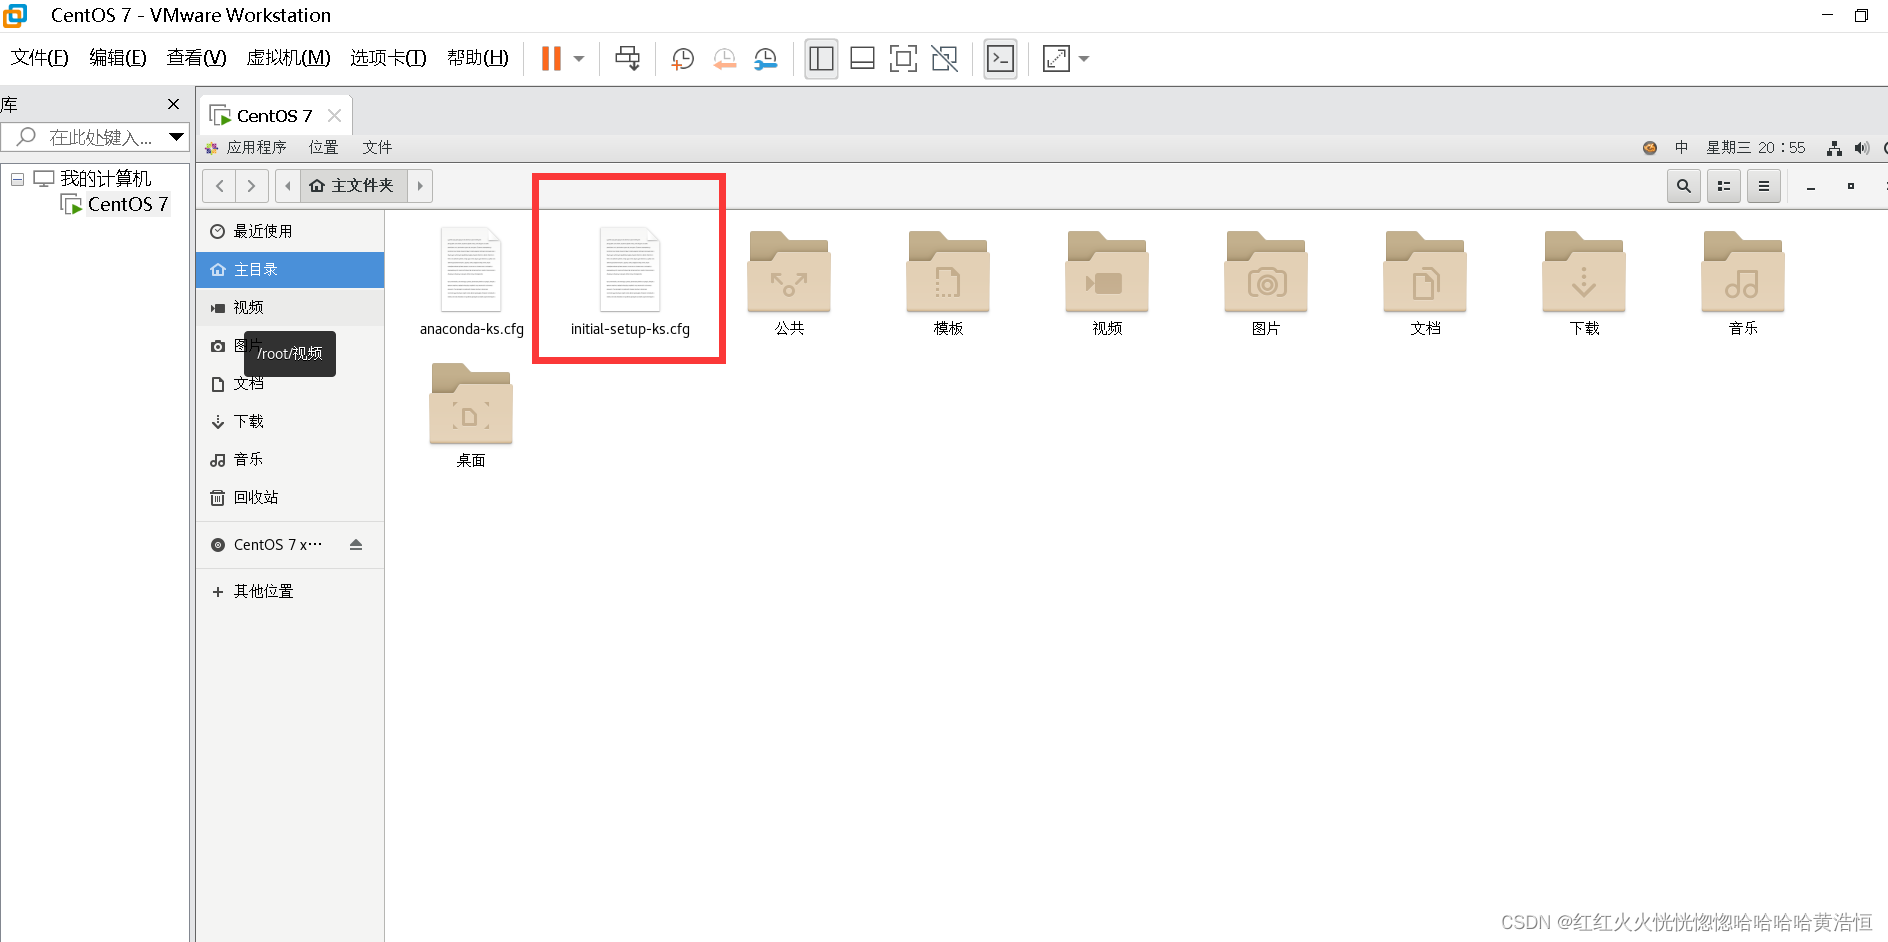This screenshot has height=942, width=1888.
Task: Select 音乐 in the sidebar
Action: point(290,460)
